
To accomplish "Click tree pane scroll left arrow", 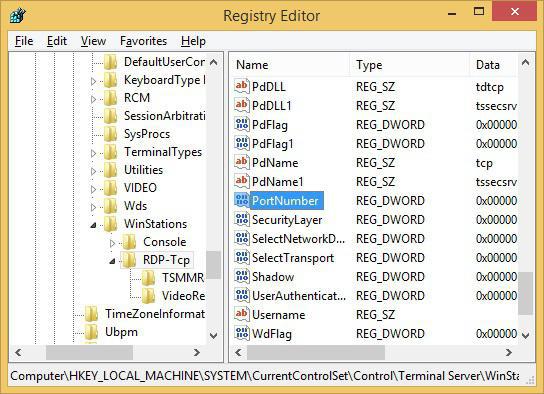I will (x=18, y=352).
